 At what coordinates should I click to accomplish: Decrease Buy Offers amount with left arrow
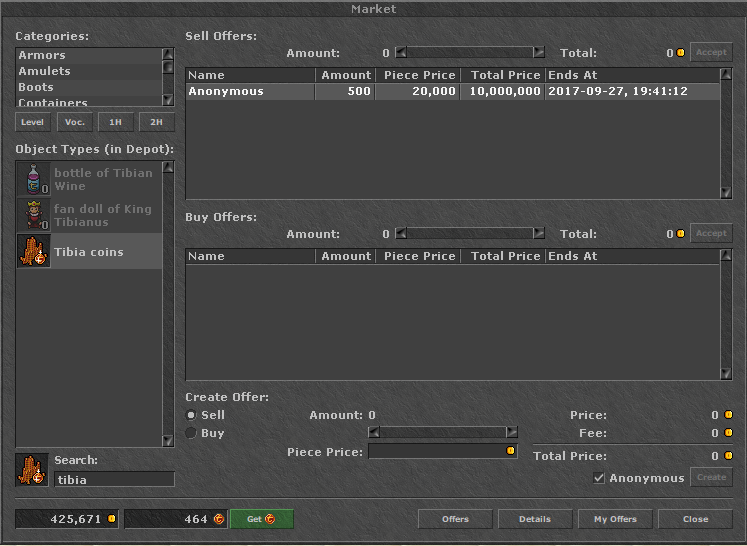coord(401,233)
